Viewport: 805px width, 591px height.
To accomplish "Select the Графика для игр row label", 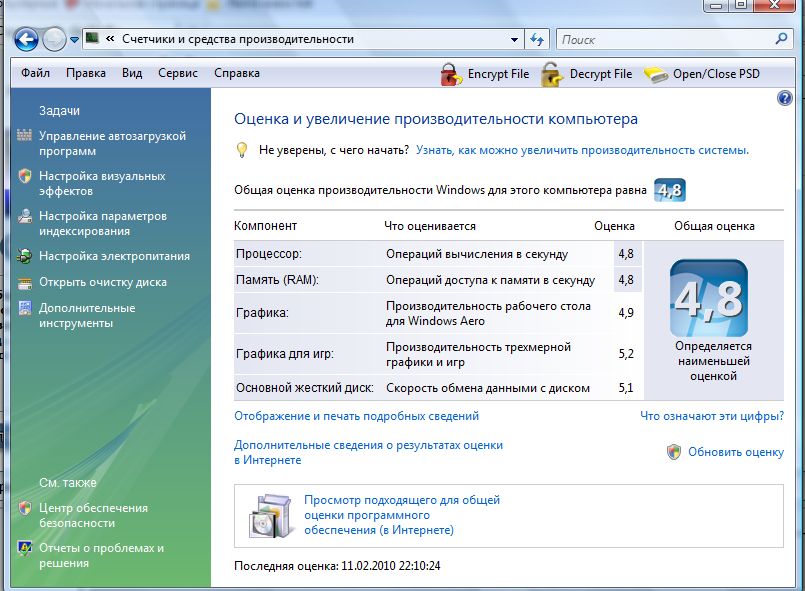I will pyautogui.click(x=284, y=354).
